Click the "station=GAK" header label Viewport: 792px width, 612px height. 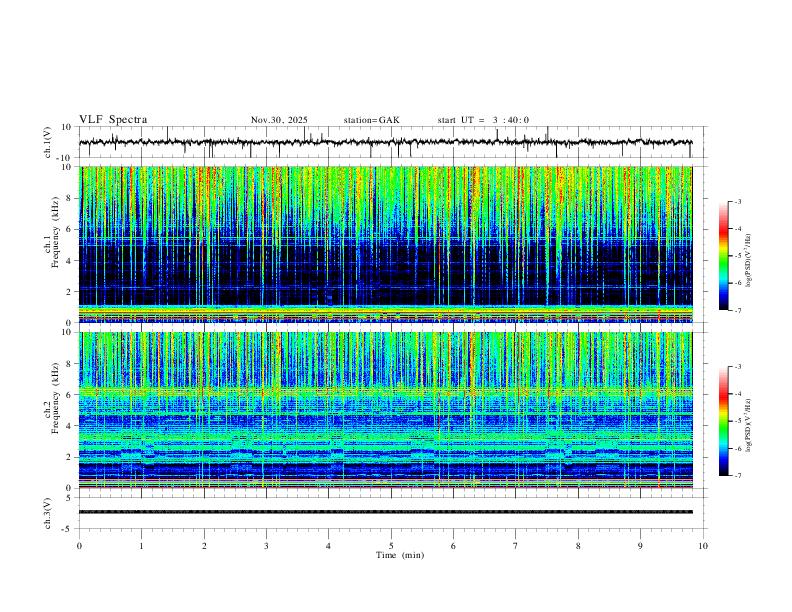pos(372,120)
